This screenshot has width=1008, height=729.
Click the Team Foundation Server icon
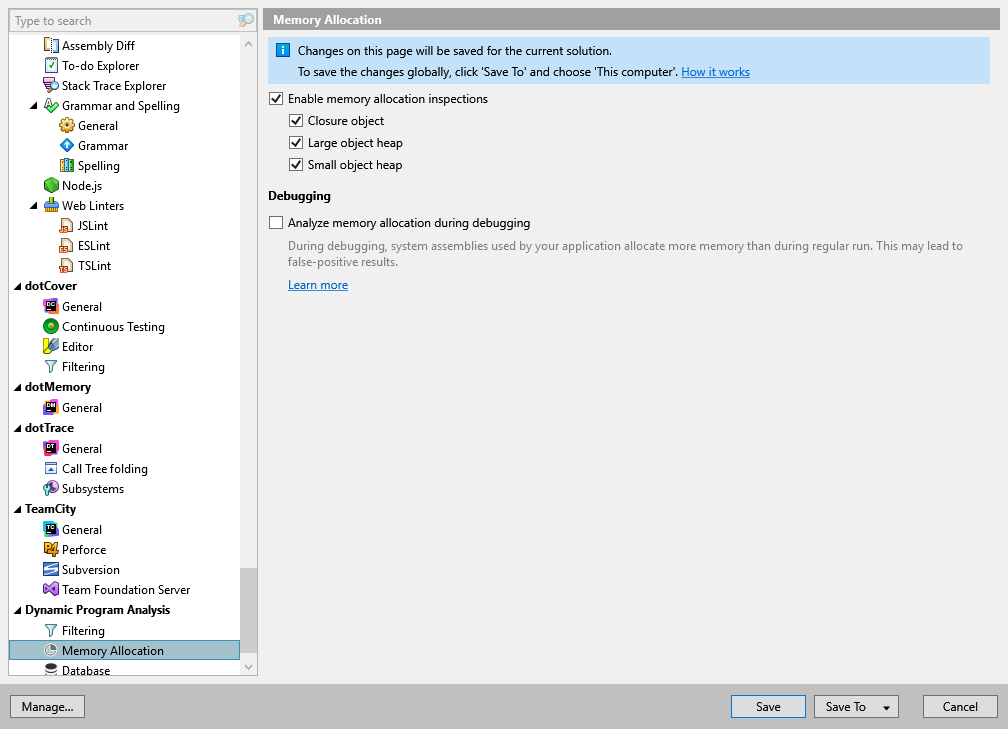click(x=49, y=589)
